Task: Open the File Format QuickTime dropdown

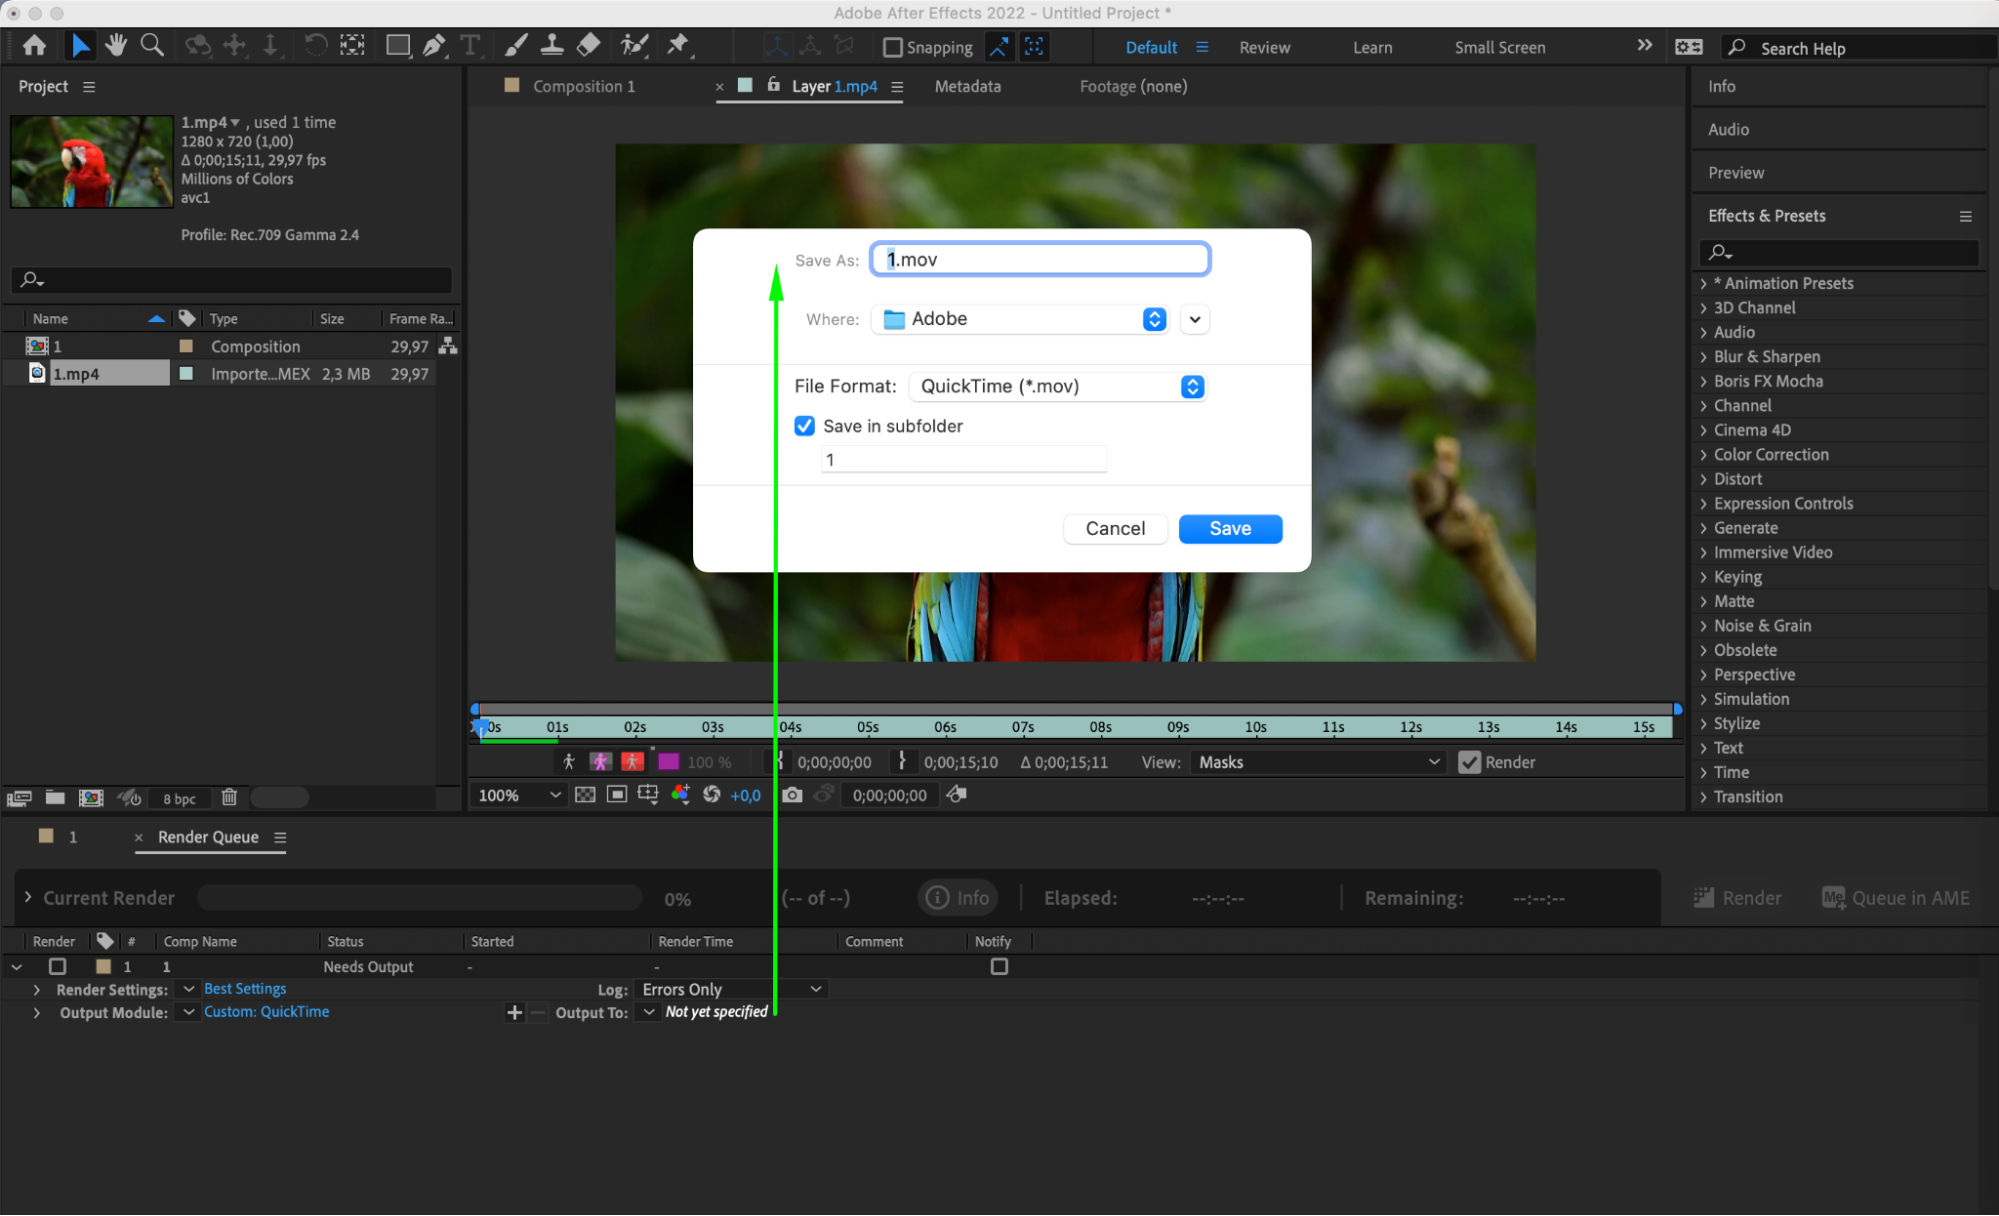Action: pyautogui.click(x=1057, y=387)
